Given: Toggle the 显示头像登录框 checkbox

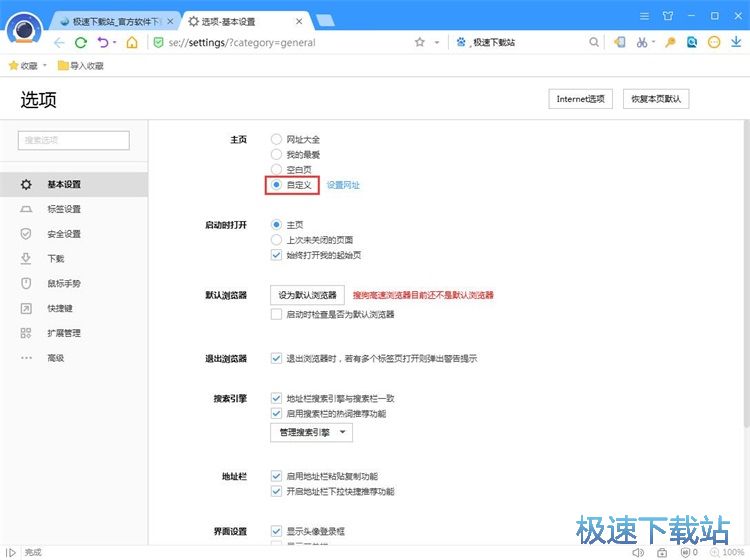Looking at the screenshot, I should pos(276,531).
